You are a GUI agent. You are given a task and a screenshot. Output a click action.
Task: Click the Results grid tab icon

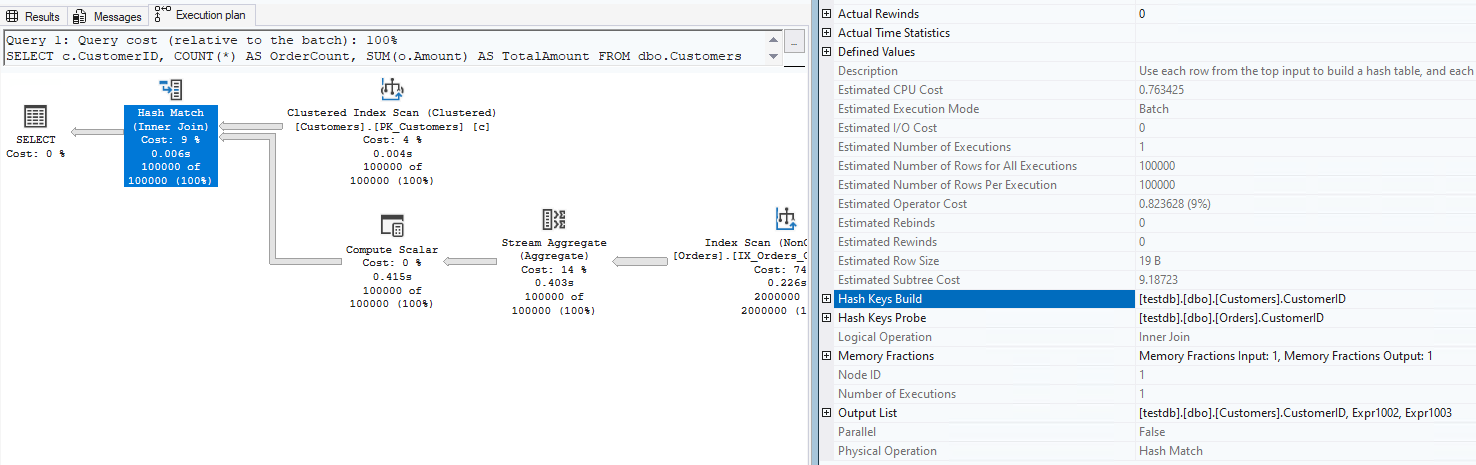[x=13, y=17]
